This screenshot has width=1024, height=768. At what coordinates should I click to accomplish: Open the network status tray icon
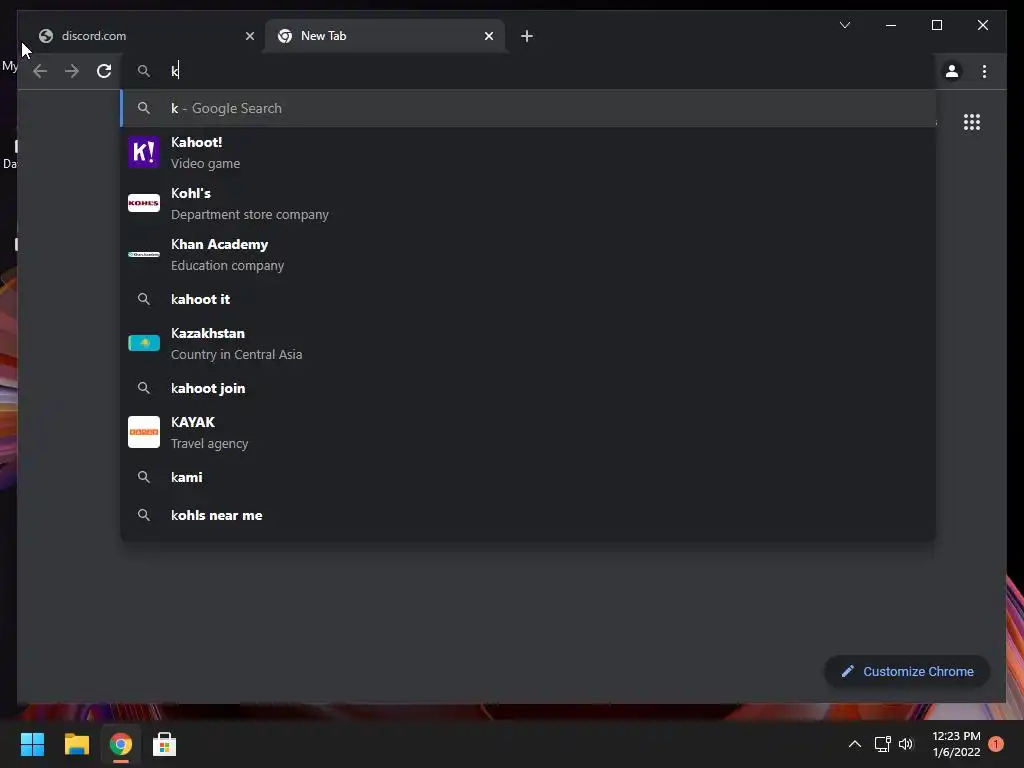point(882,744)
